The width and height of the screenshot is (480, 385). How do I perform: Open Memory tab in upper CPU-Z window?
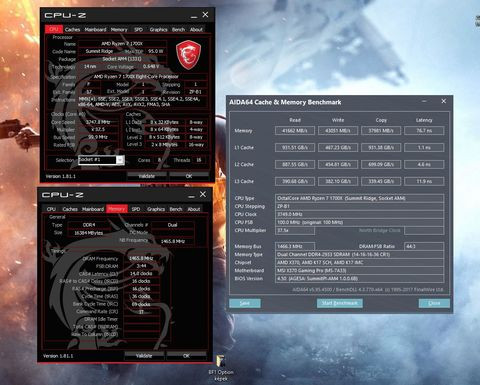click(119, 29)
